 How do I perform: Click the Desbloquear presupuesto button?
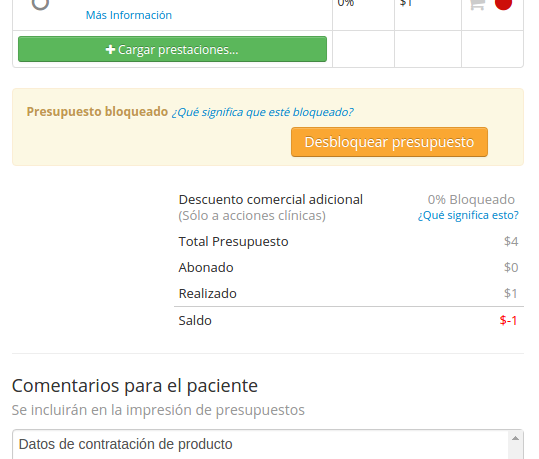tap(389, 142)
